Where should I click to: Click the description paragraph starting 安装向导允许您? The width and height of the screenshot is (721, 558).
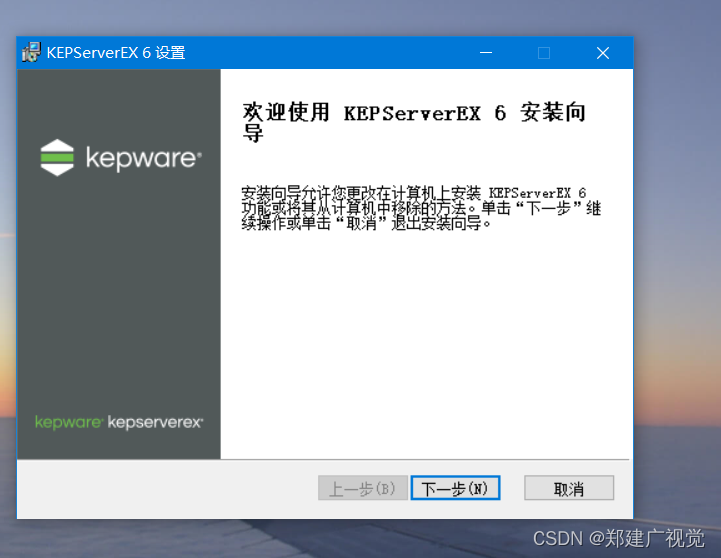421,208
